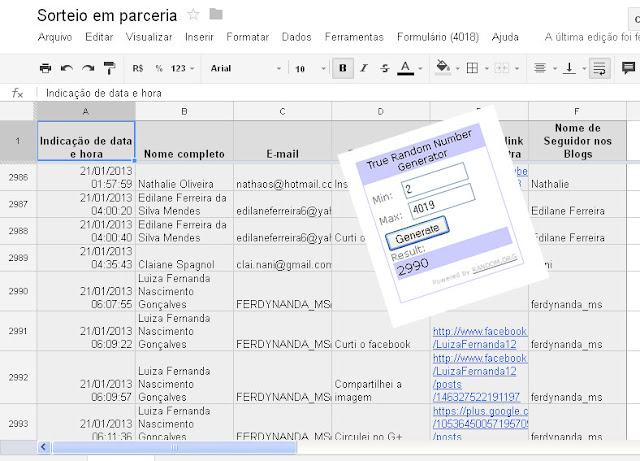Expand vertical align dropdown arrow
This screenshot has height=461, width=640.
click(584, 69)
